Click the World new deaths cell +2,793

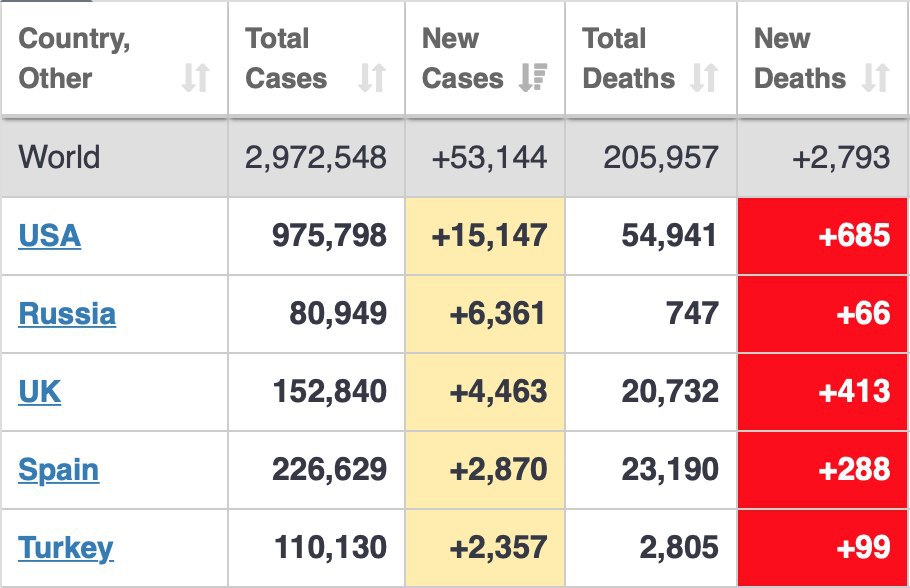click(x=840, y=158)
